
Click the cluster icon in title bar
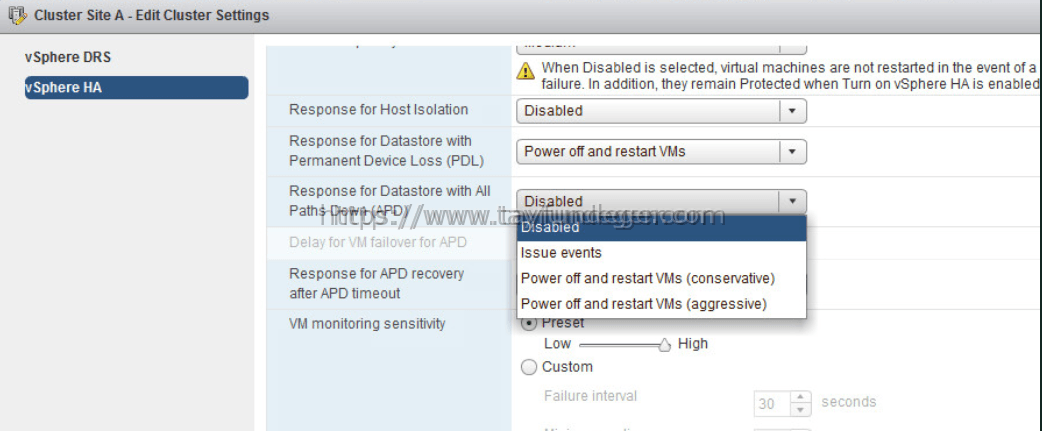pyautogui.click(x=17, y=15)
